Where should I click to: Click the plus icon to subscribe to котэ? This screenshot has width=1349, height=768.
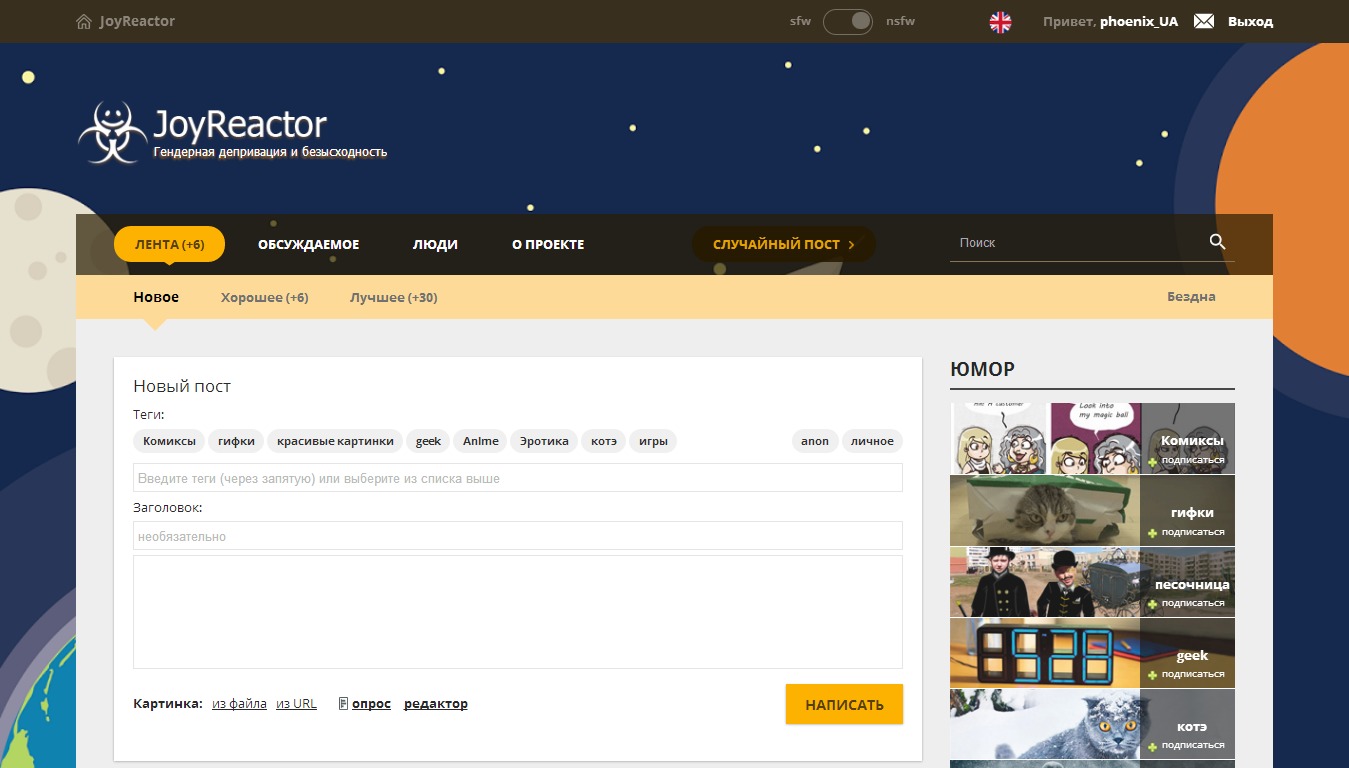click(x=1152, y=745)
